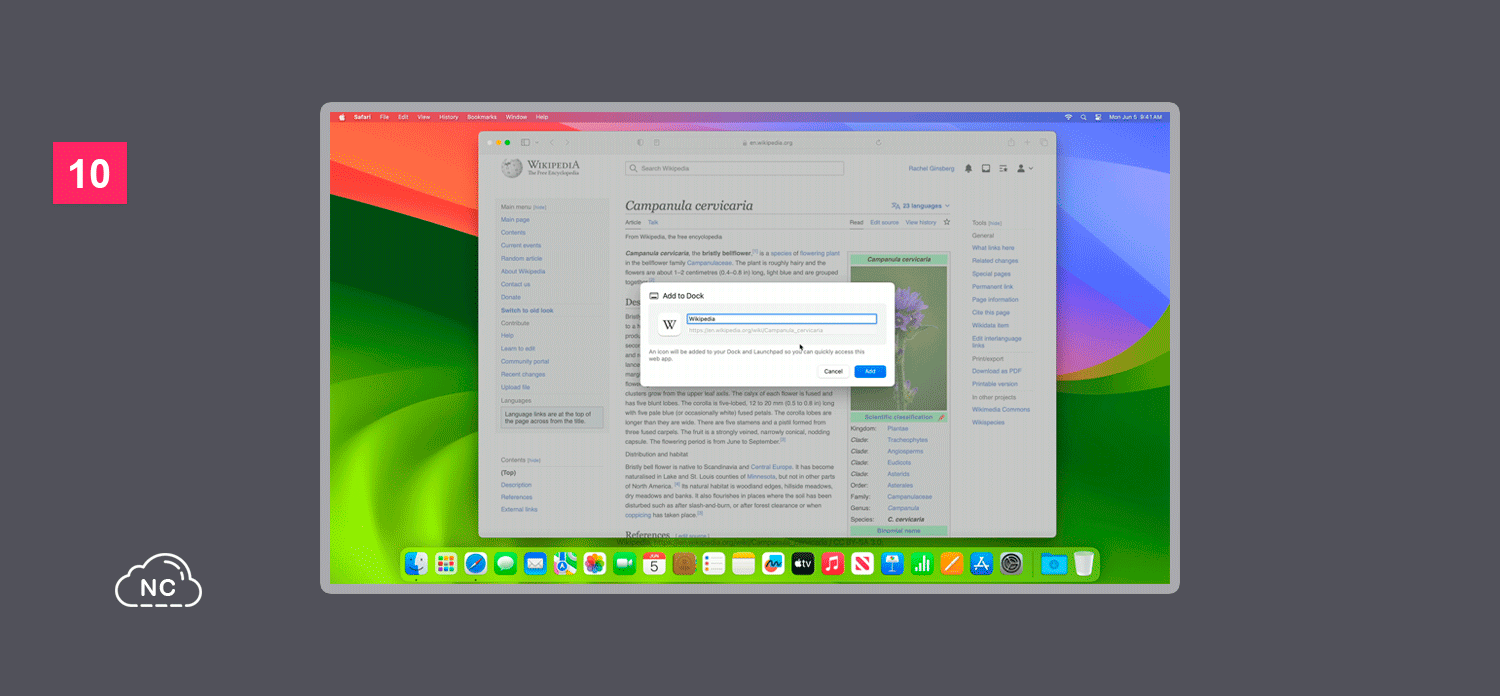The width and height of the screenshot is (1500, 696).
Task: Open the Safari sidebar dropdown chevron
Action: pos(536,143)
